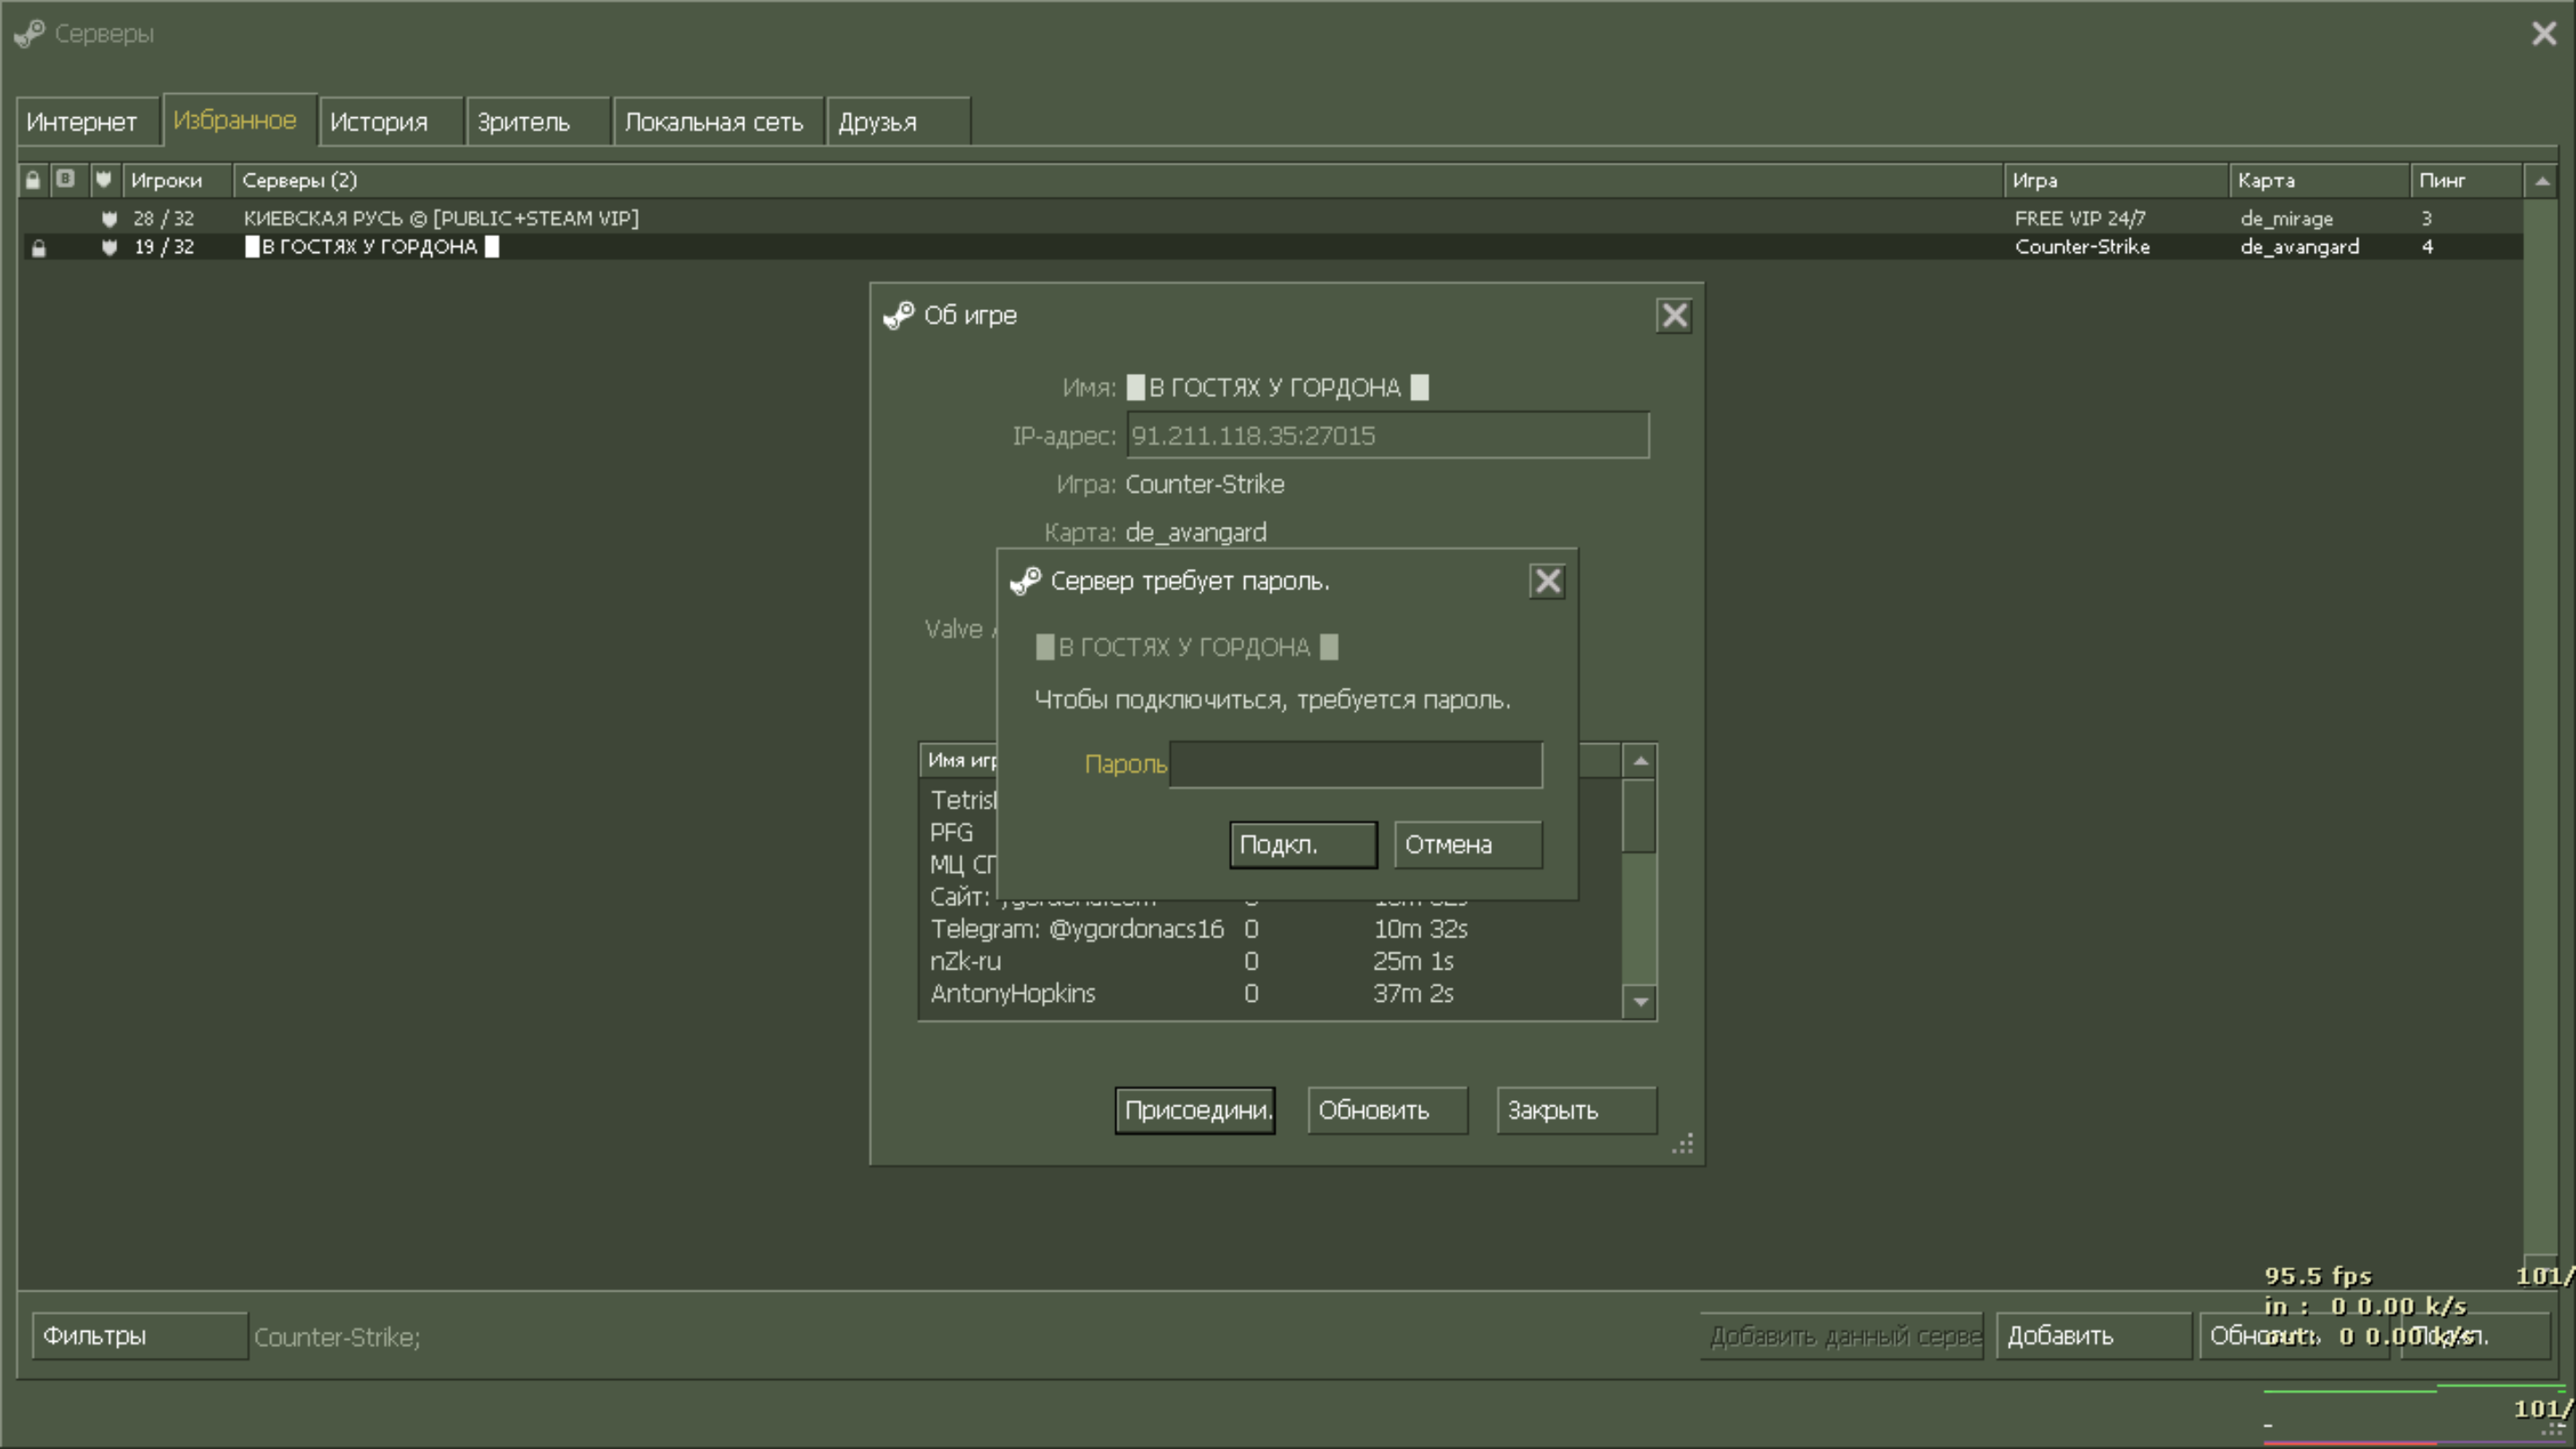Switch to the История tab
The height and width of the screenshot is (1449, 2576).
tap(379, 122)
